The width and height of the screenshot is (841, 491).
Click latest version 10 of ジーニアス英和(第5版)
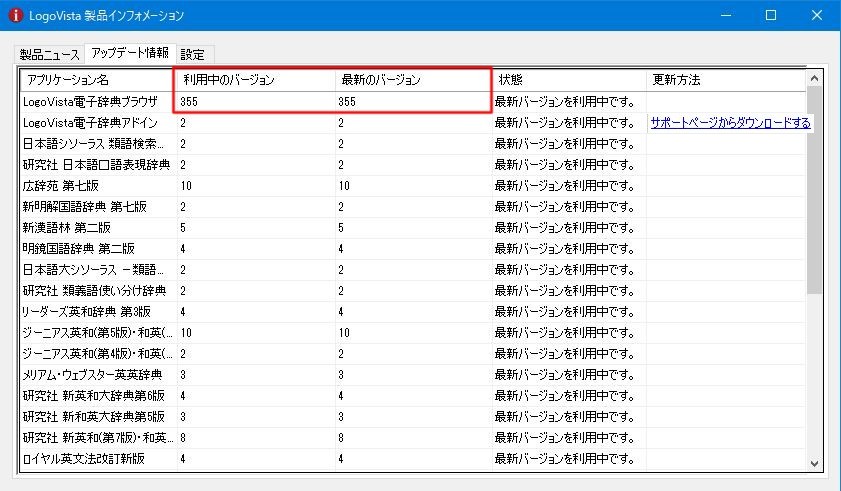point(344,333)
